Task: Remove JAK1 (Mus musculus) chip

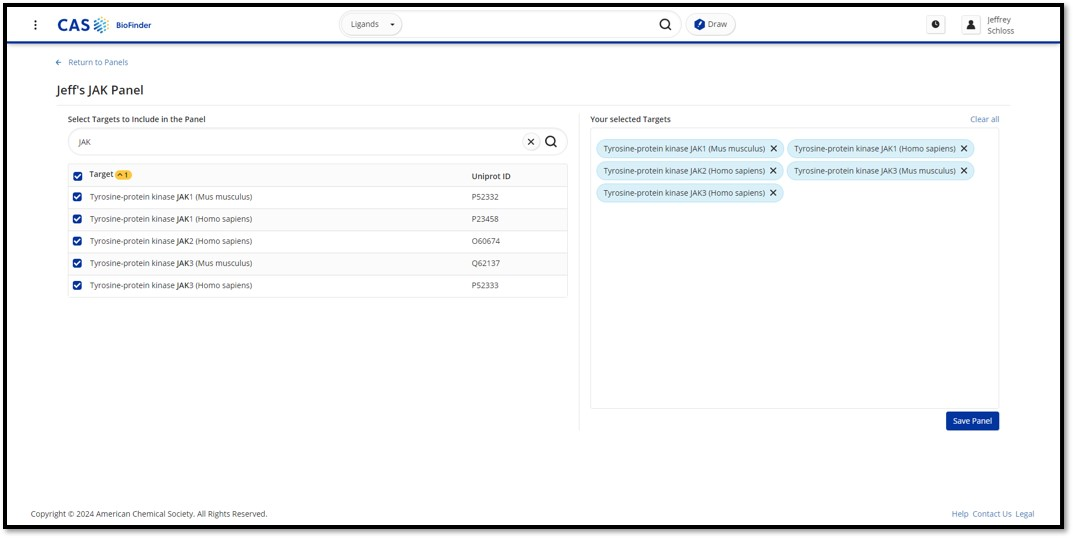Action: tap(773, 149)
